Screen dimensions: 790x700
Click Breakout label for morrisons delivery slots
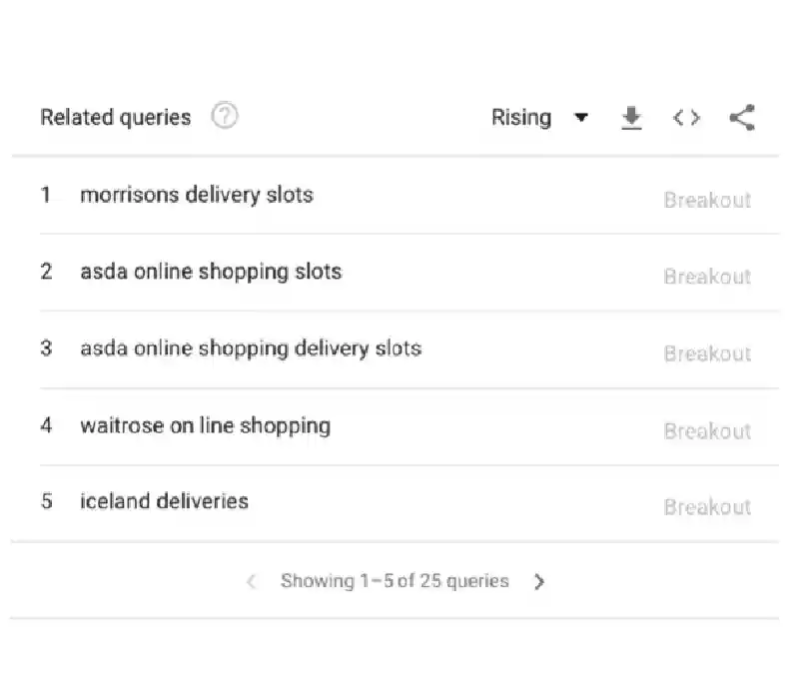click(707, 200)
